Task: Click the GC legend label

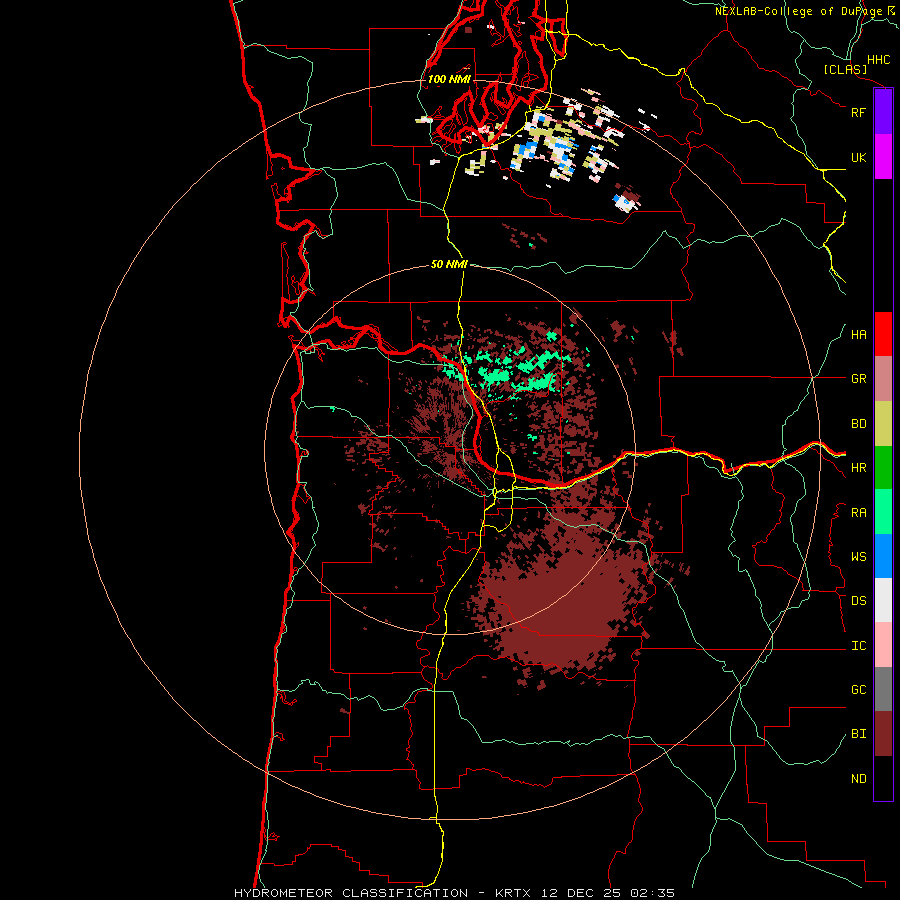Action: 858,690
